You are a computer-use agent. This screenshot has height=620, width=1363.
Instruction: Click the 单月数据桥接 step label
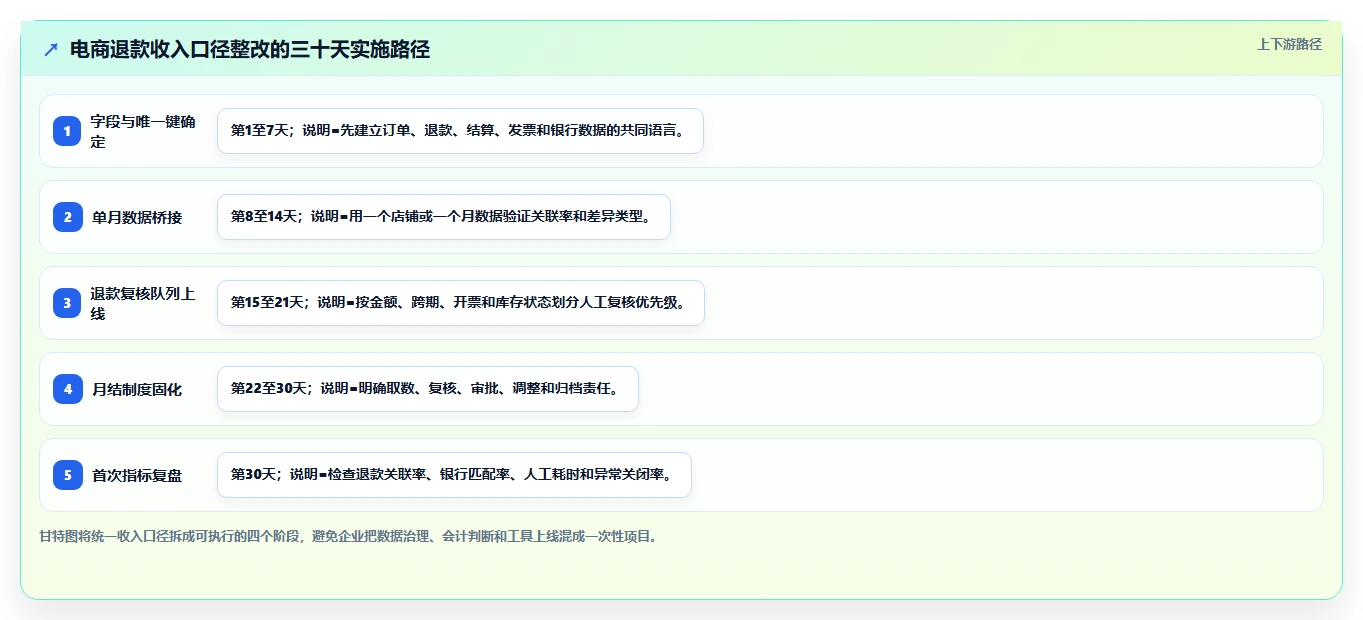(x=137, y=217)
